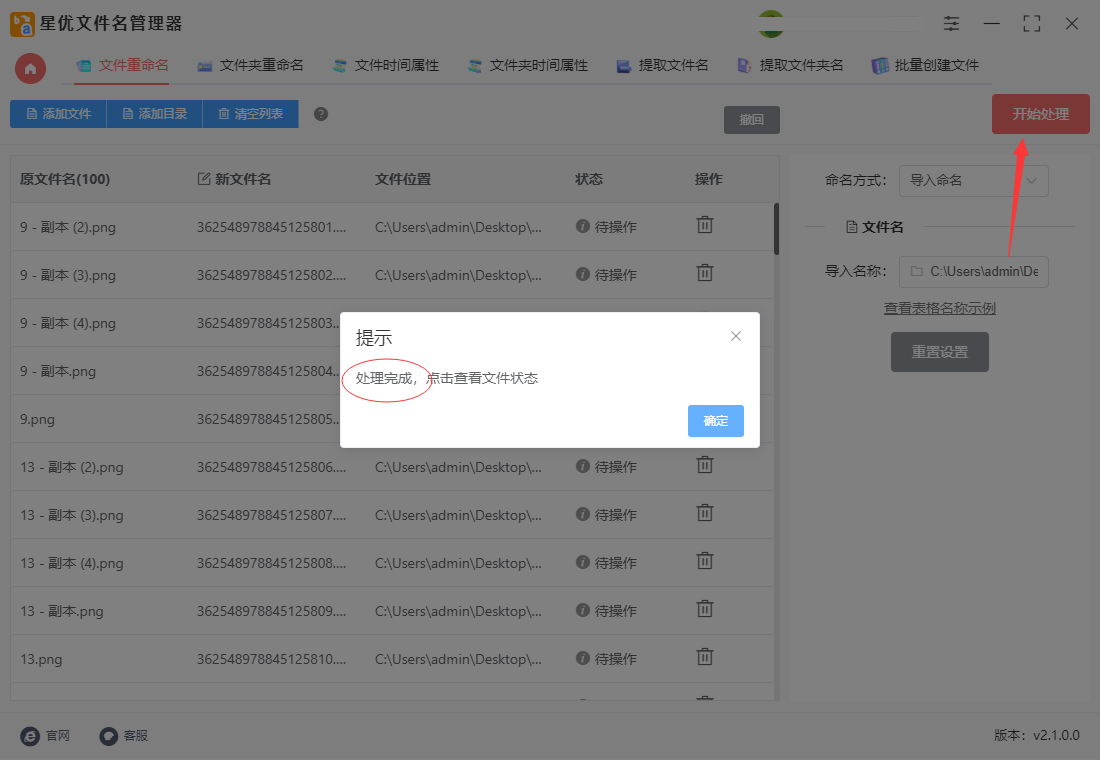
Task: Click the version v2.1.0.0 text
Action: pos(1037,735)
